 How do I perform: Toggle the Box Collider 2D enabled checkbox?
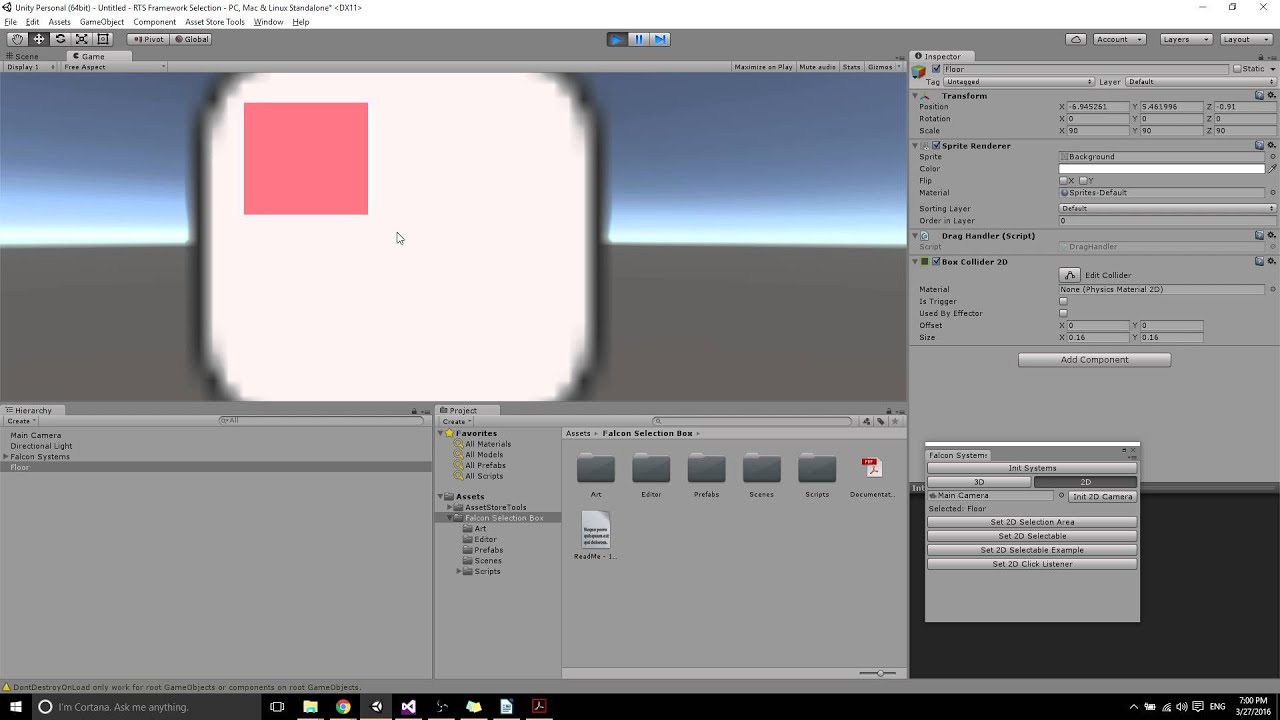click(x=936, y=261)
